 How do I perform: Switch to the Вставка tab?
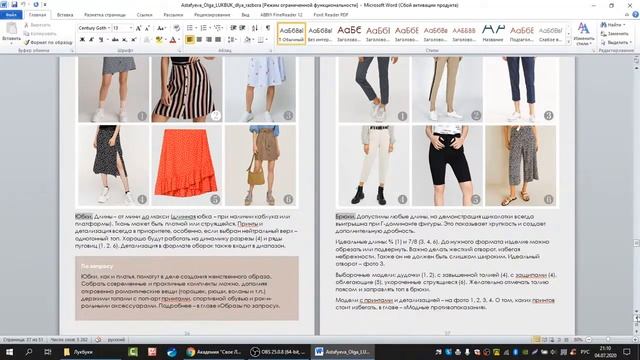(x=65, y=15)
